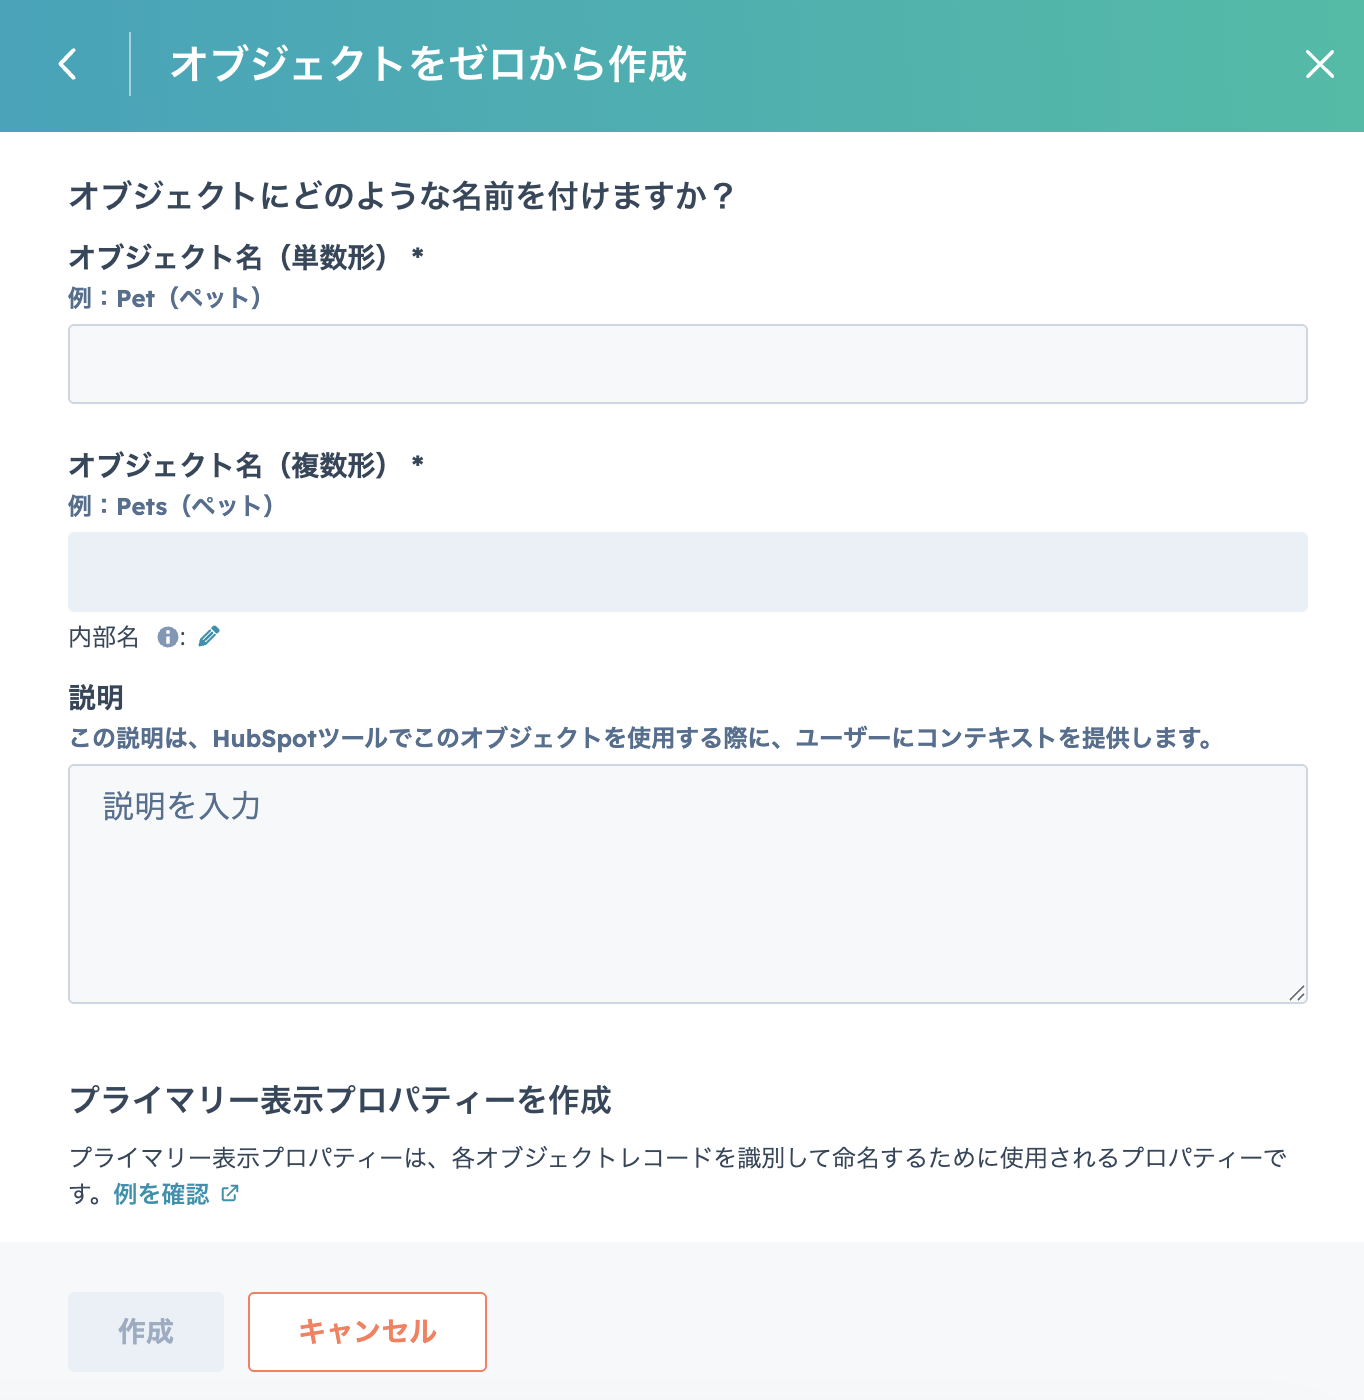The height and width of the screenshot is (1400, 1364).
Task: Go back using the header chevron arrow
Action: [68, 65]
